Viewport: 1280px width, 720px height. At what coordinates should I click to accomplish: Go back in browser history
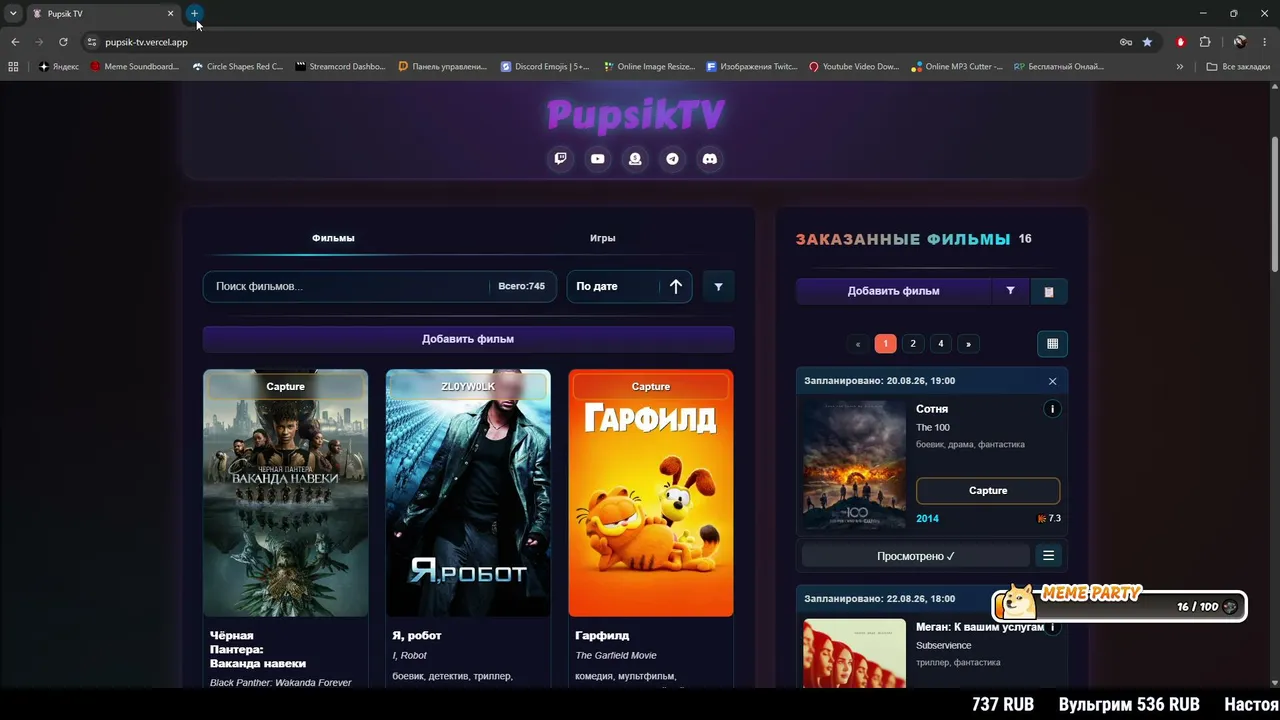point(15,42)
